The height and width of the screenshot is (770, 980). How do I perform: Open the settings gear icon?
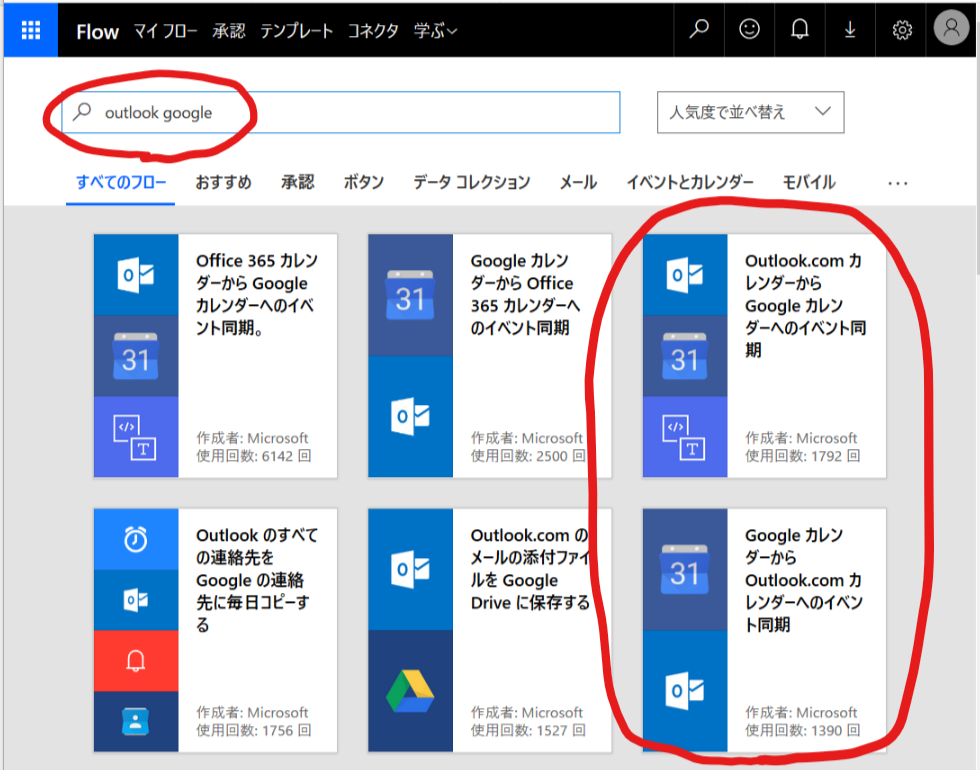[x=901, y=29]
